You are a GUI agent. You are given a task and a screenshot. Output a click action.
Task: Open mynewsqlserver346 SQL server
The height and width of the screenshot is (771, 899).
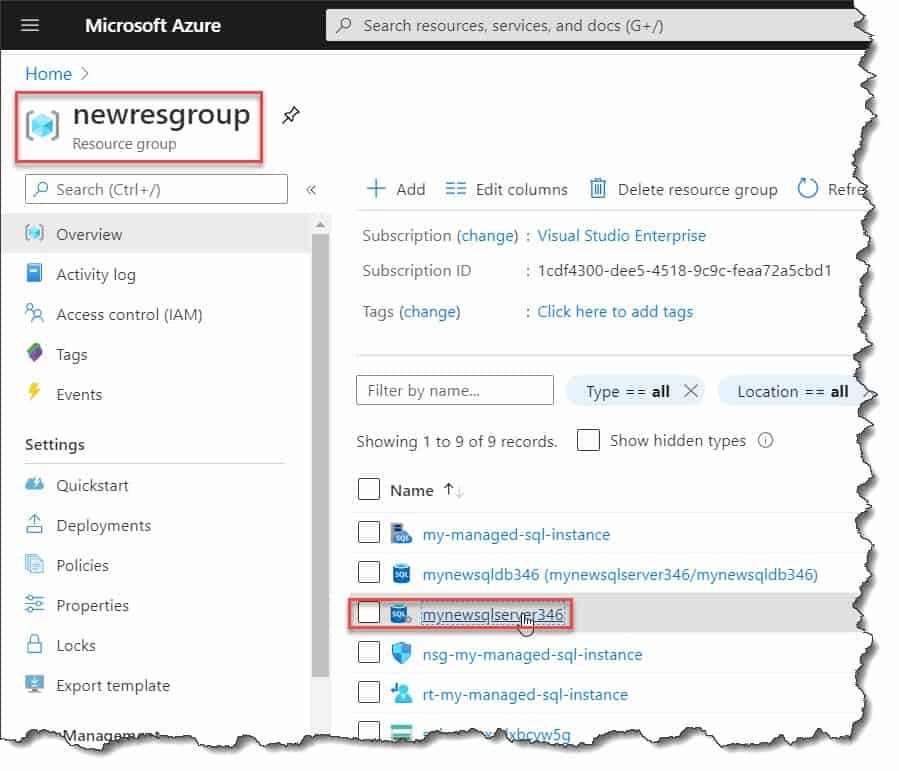(x=493, y=615)
